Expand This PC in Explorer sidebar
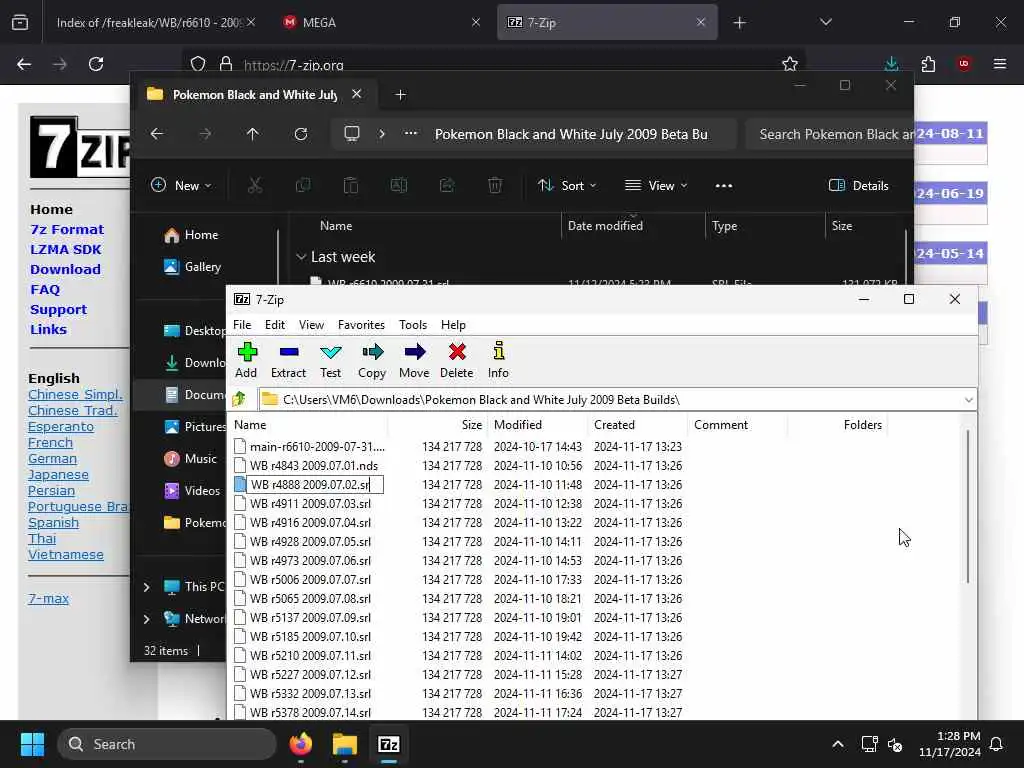 tap(146, 587)
